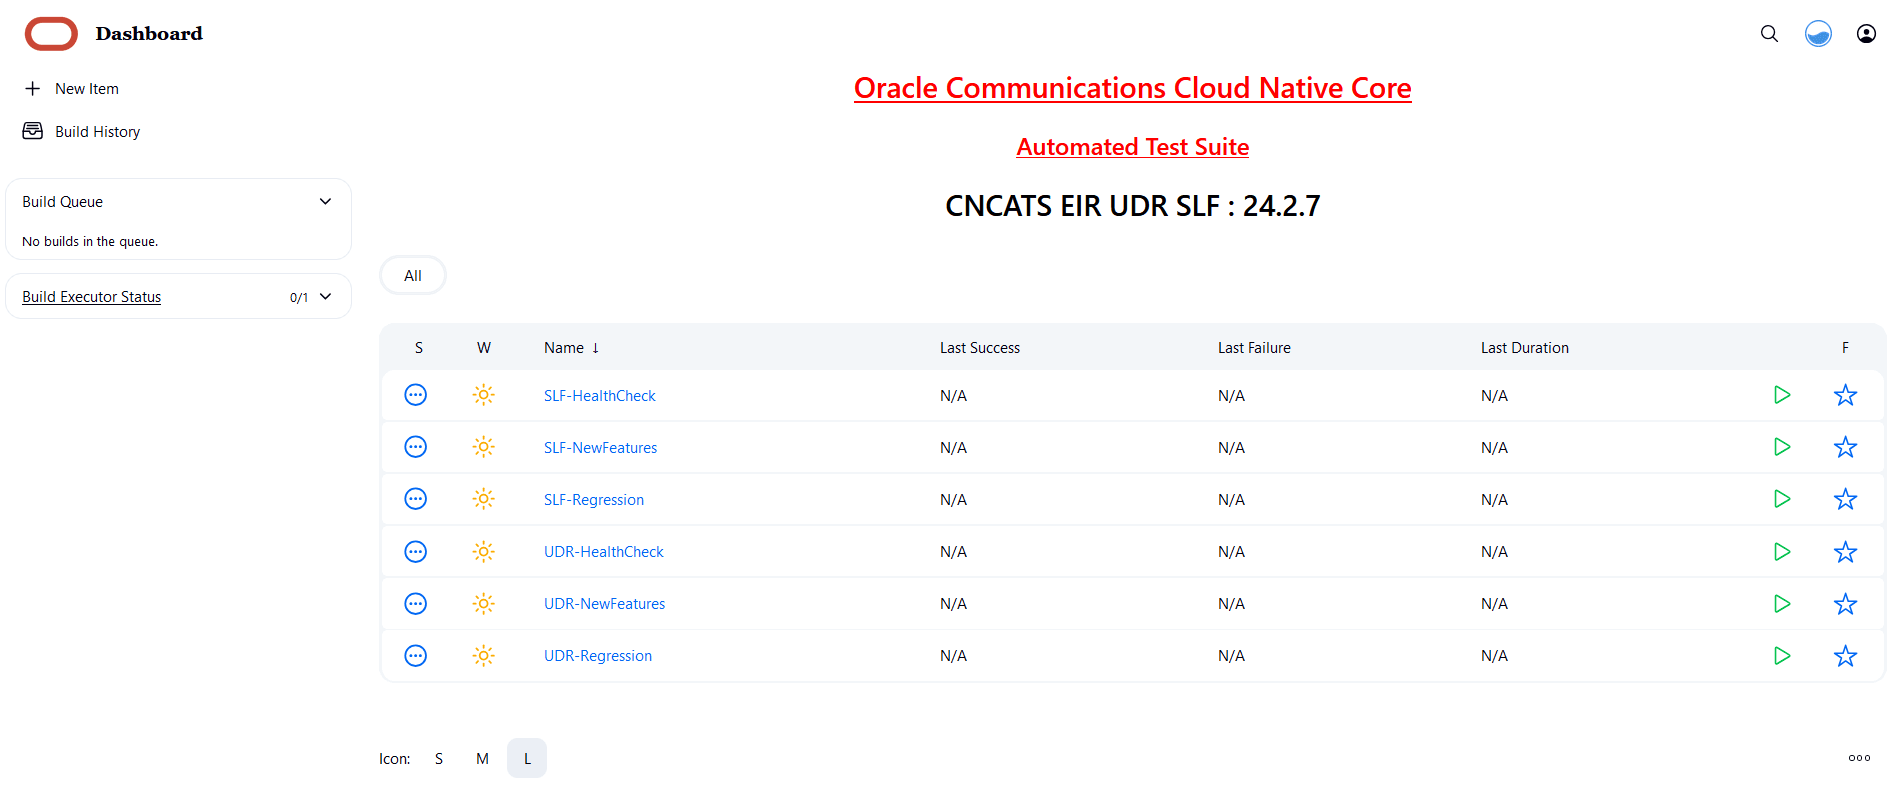The height and width of the screenshot is (786, 1894).
Task: Click the Dashboard breadcrumb title
Action: point(149,34)
